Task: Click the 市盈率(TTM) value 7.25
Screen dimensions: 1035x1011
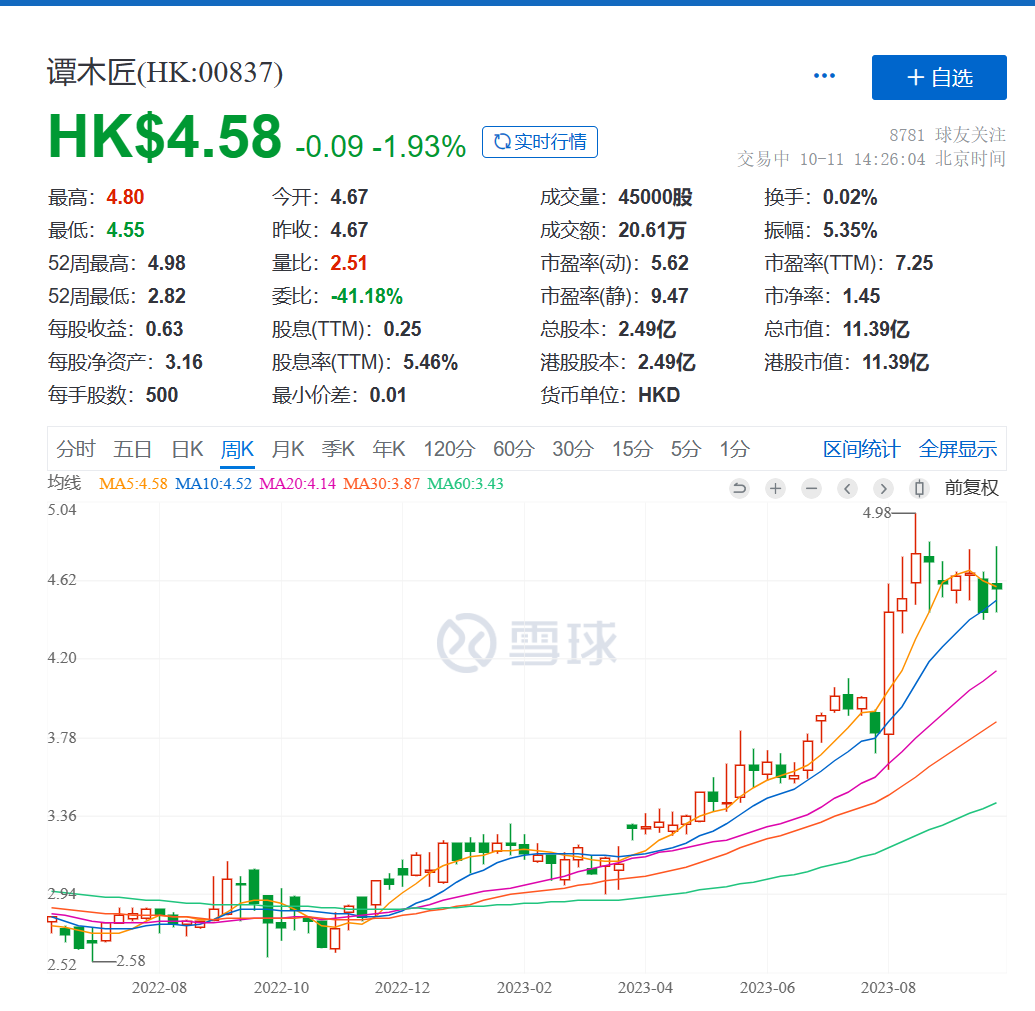Action: [x=914, y=263]
